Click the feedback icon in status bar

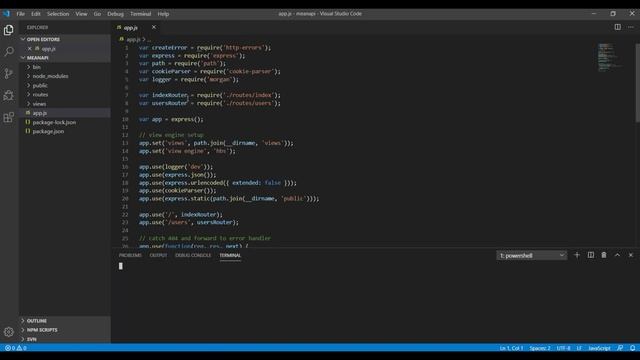[620, 348]
